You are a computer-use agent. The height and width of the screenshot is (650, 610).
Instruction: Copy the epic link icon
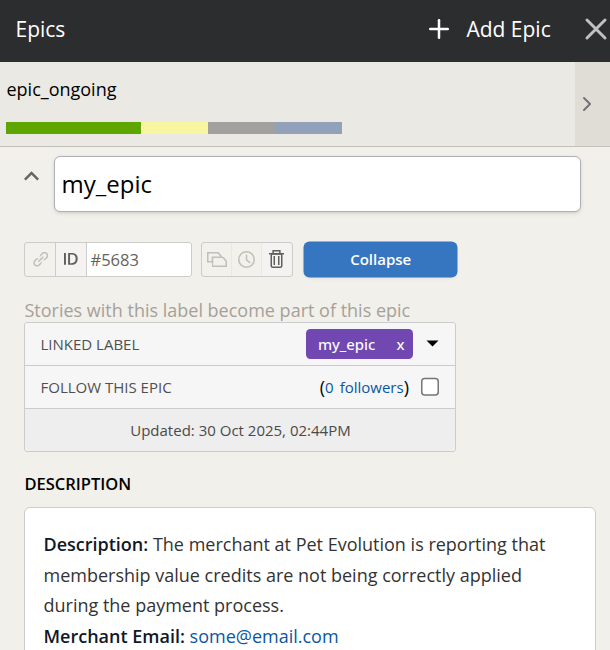coord(41,260)
